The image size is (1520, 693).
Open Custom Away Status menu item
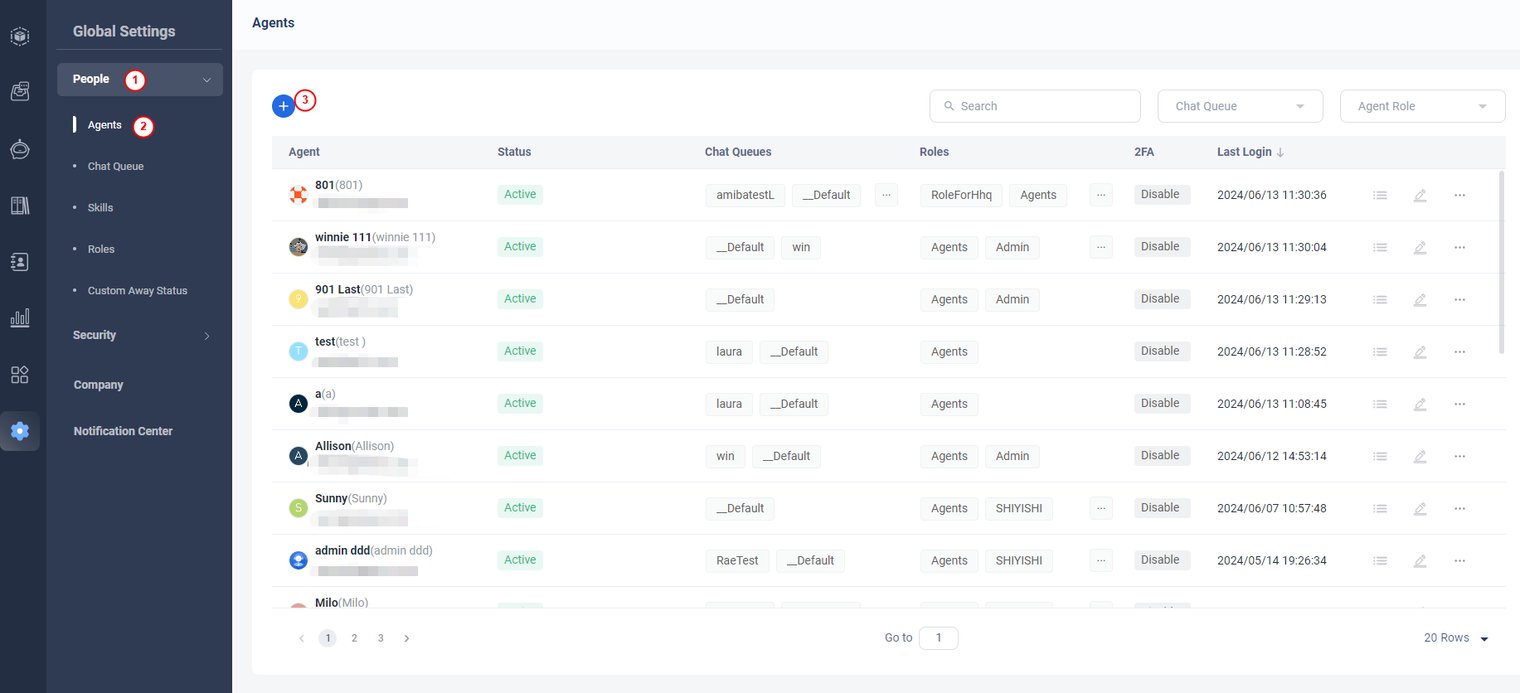tap(137, 291)
